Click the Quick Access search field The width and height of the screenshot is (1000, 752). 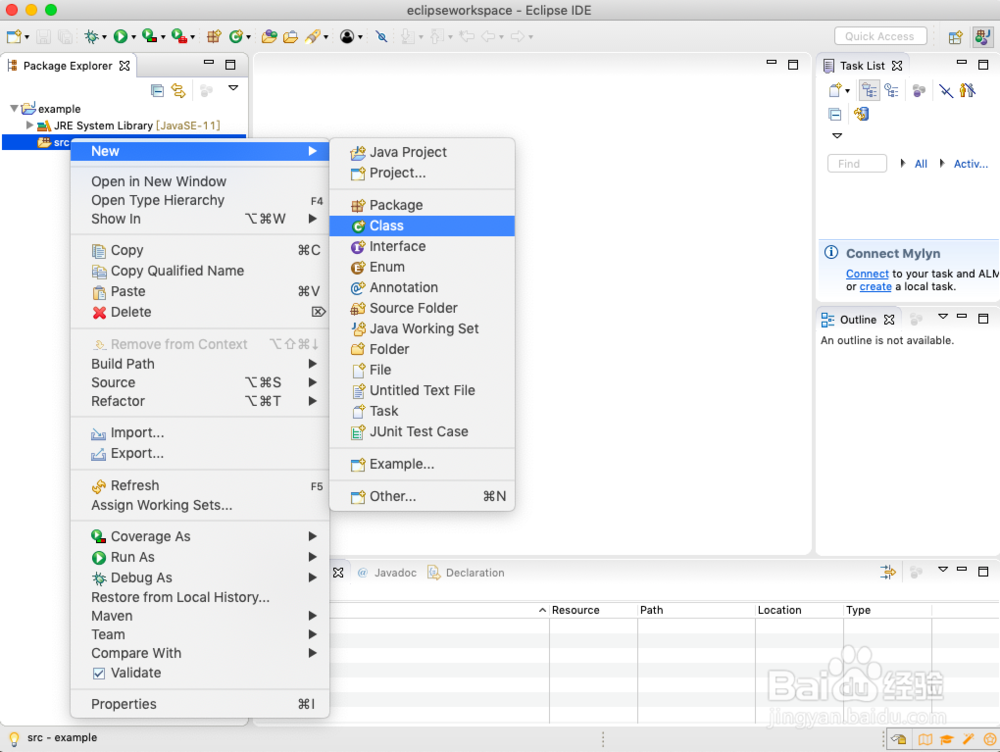[x=879, y=36]
